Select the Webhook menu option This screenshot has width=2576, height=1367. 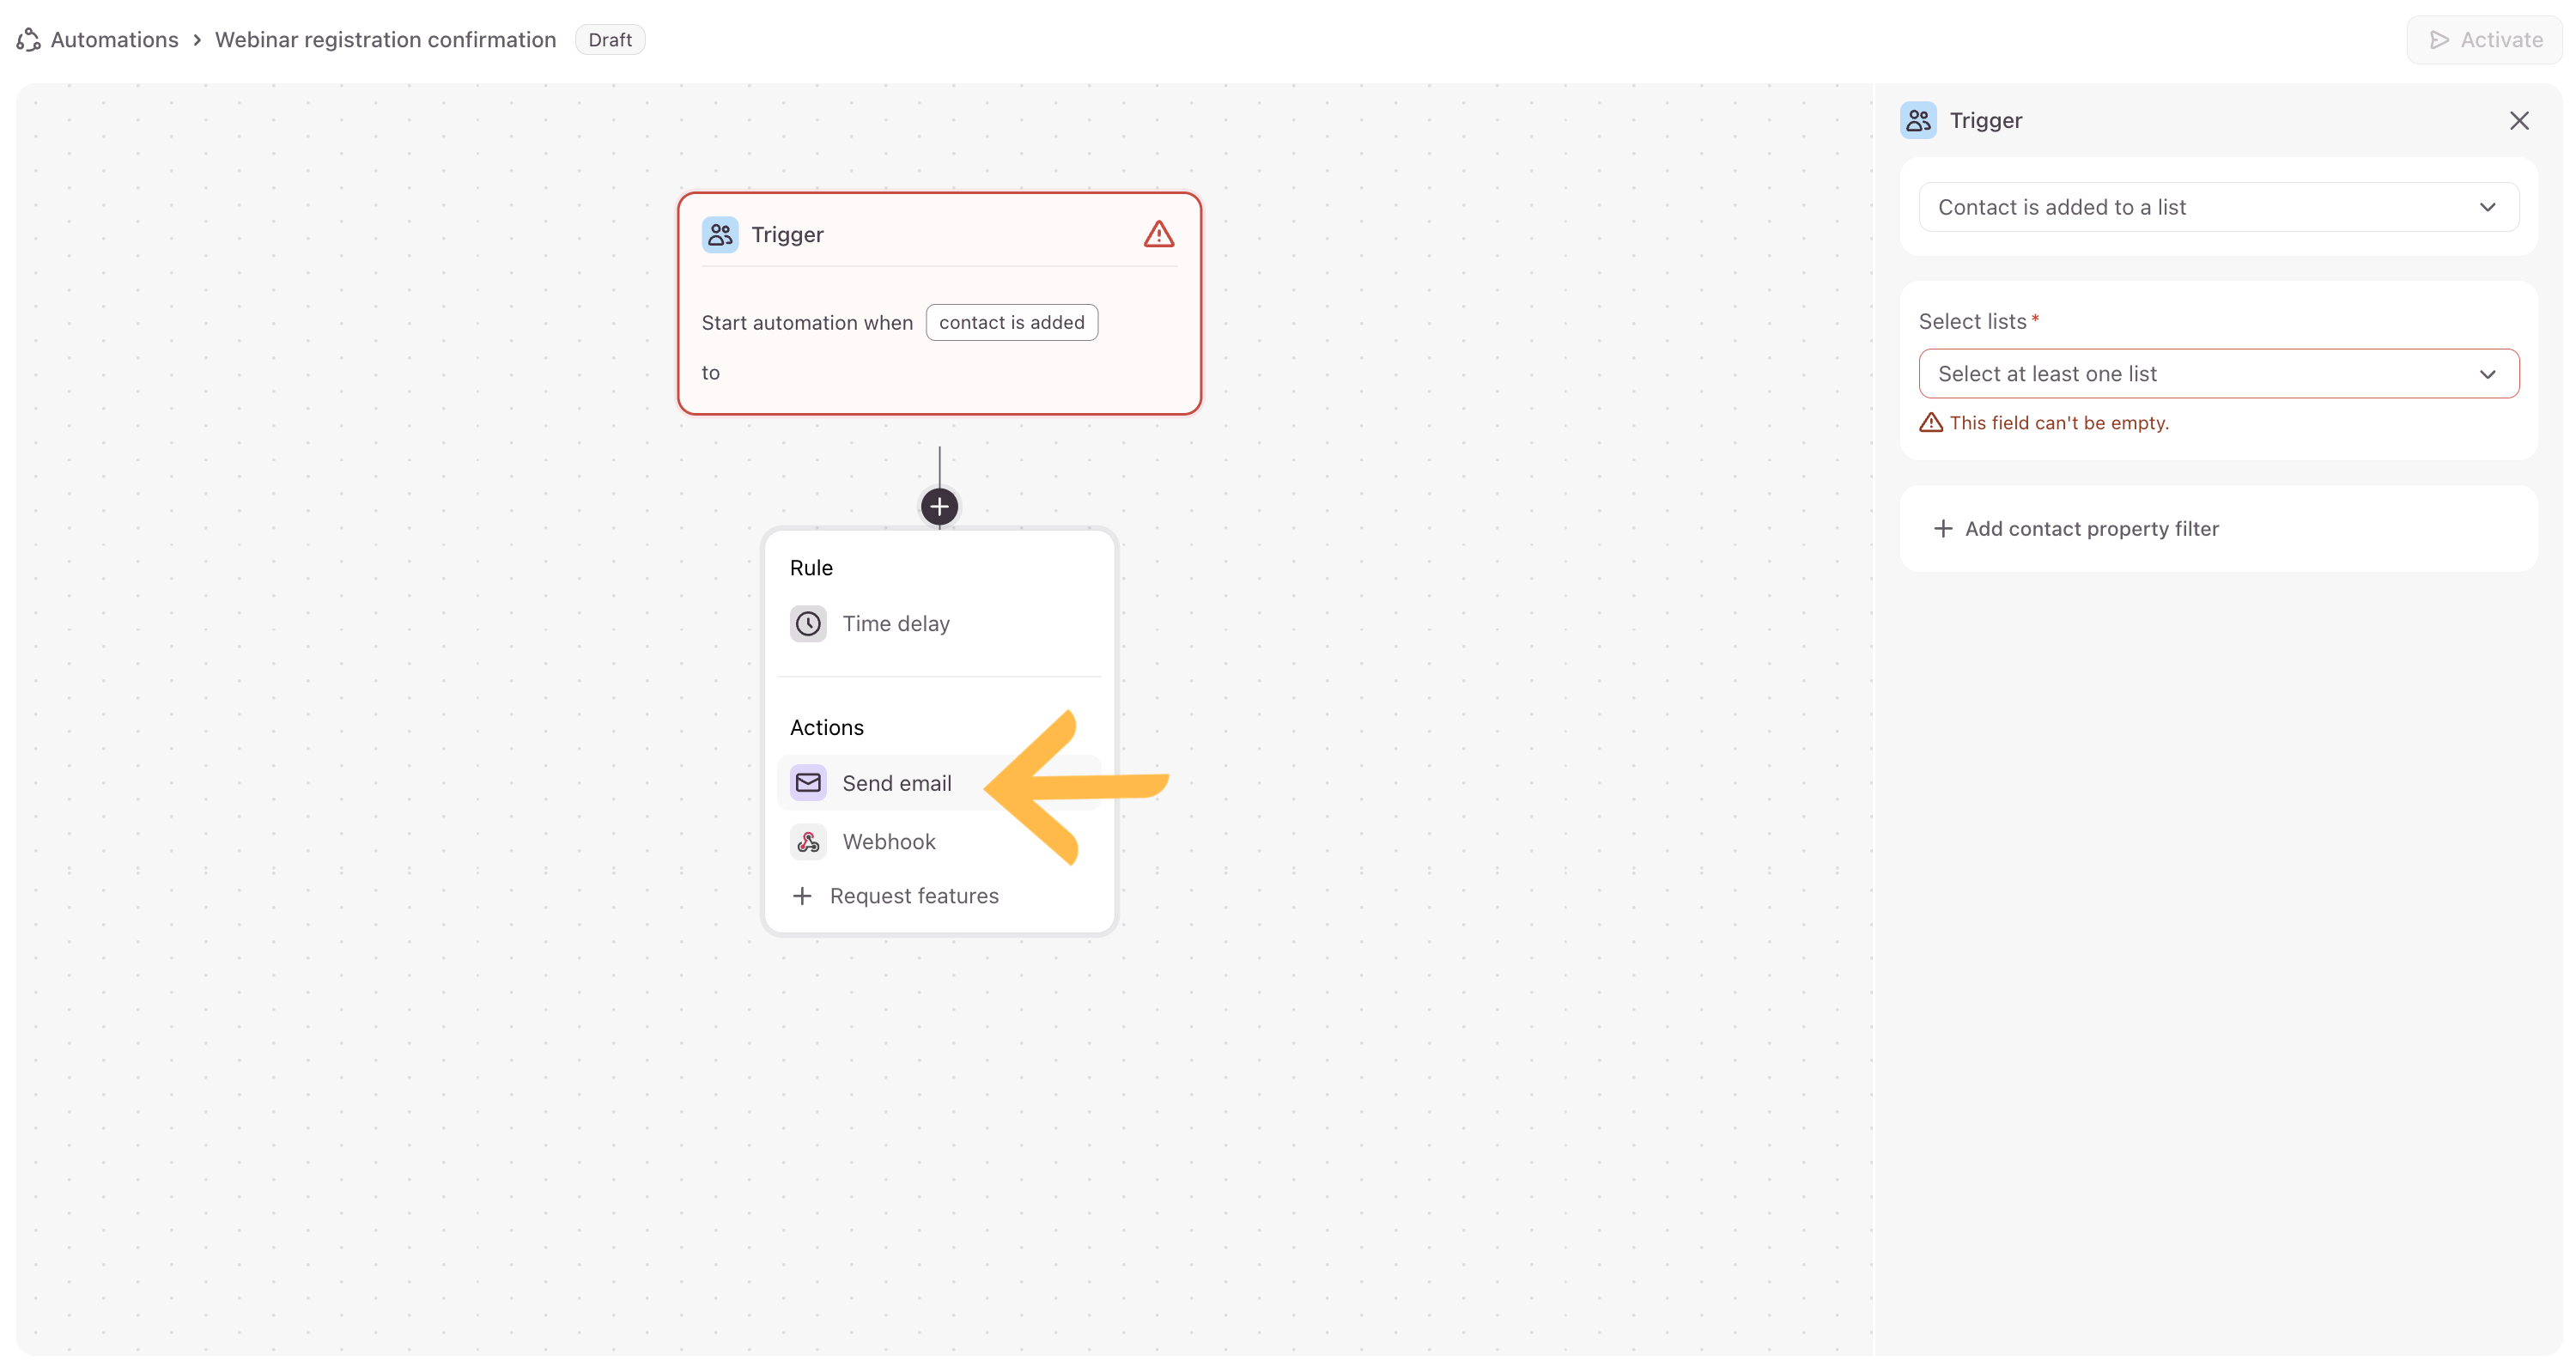coord(889,842)
